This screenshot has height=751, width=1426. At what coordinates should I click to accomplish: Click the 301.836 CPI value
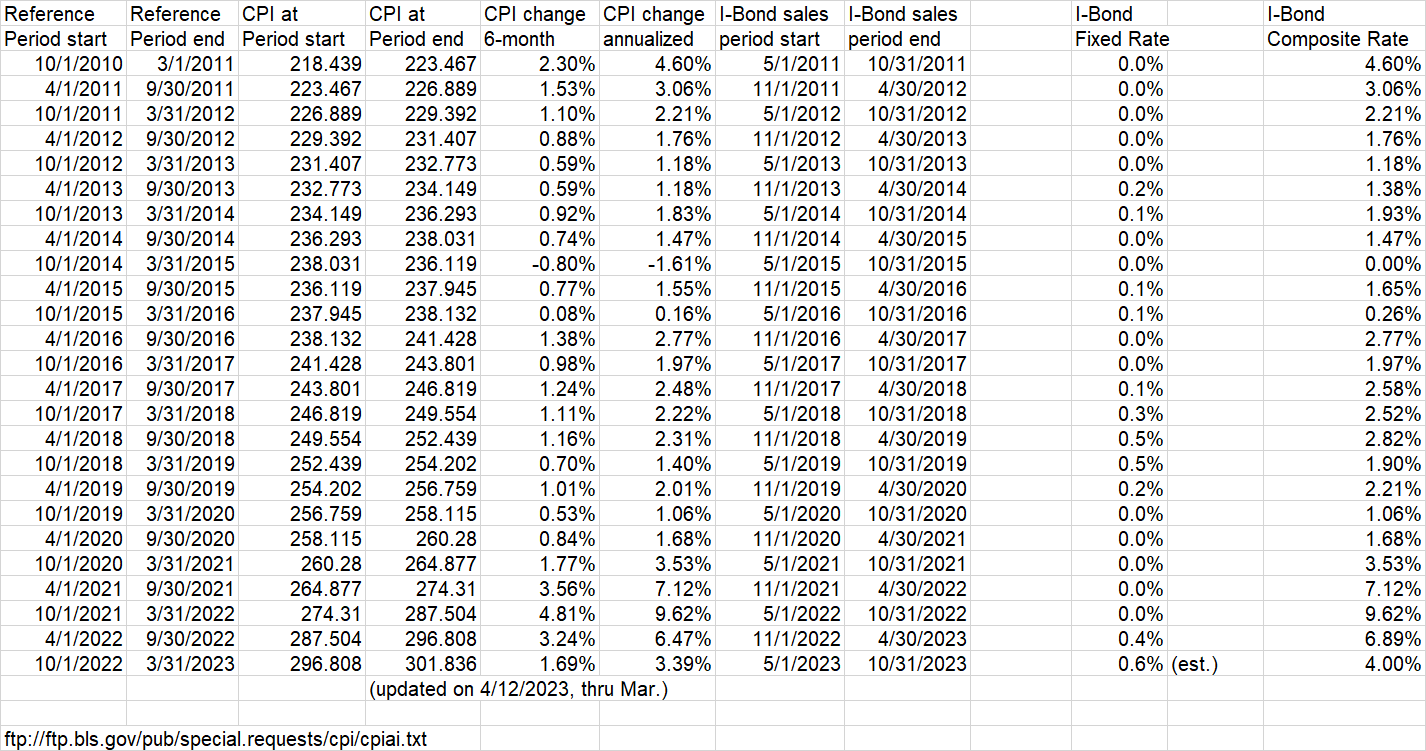(422, 664)
